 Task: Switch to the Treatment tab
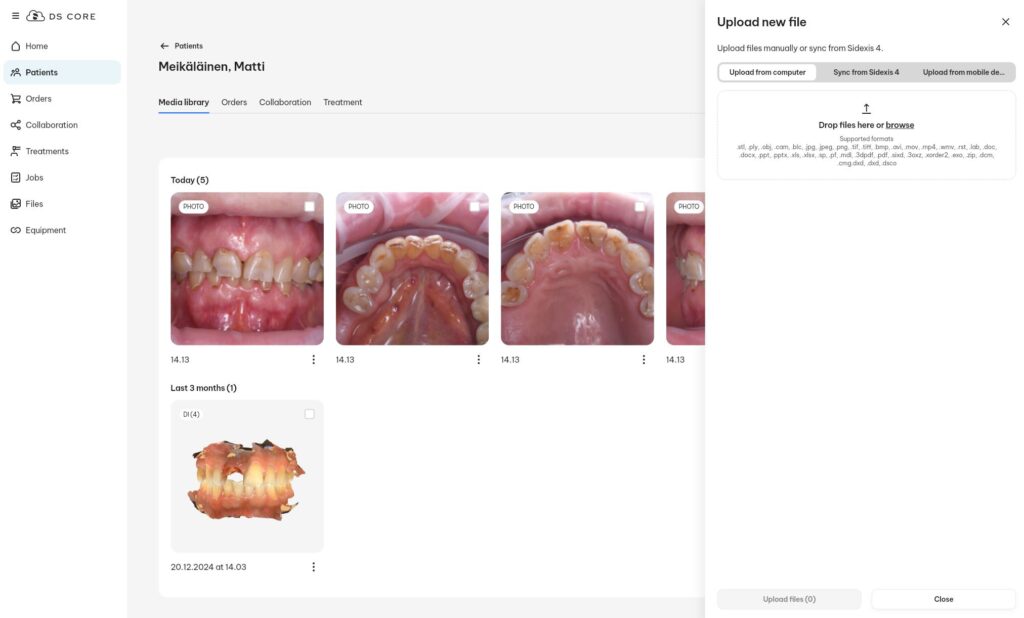click(342, 102)
